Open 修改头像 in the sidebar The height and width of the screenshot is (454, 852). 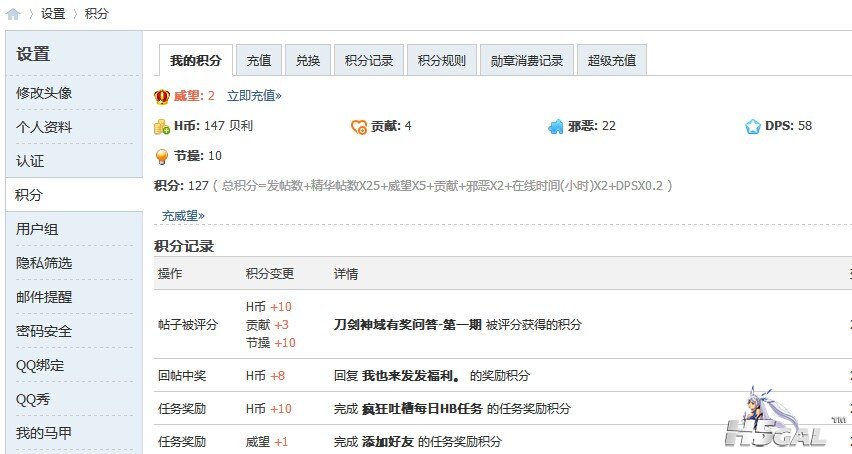point(44,93)
